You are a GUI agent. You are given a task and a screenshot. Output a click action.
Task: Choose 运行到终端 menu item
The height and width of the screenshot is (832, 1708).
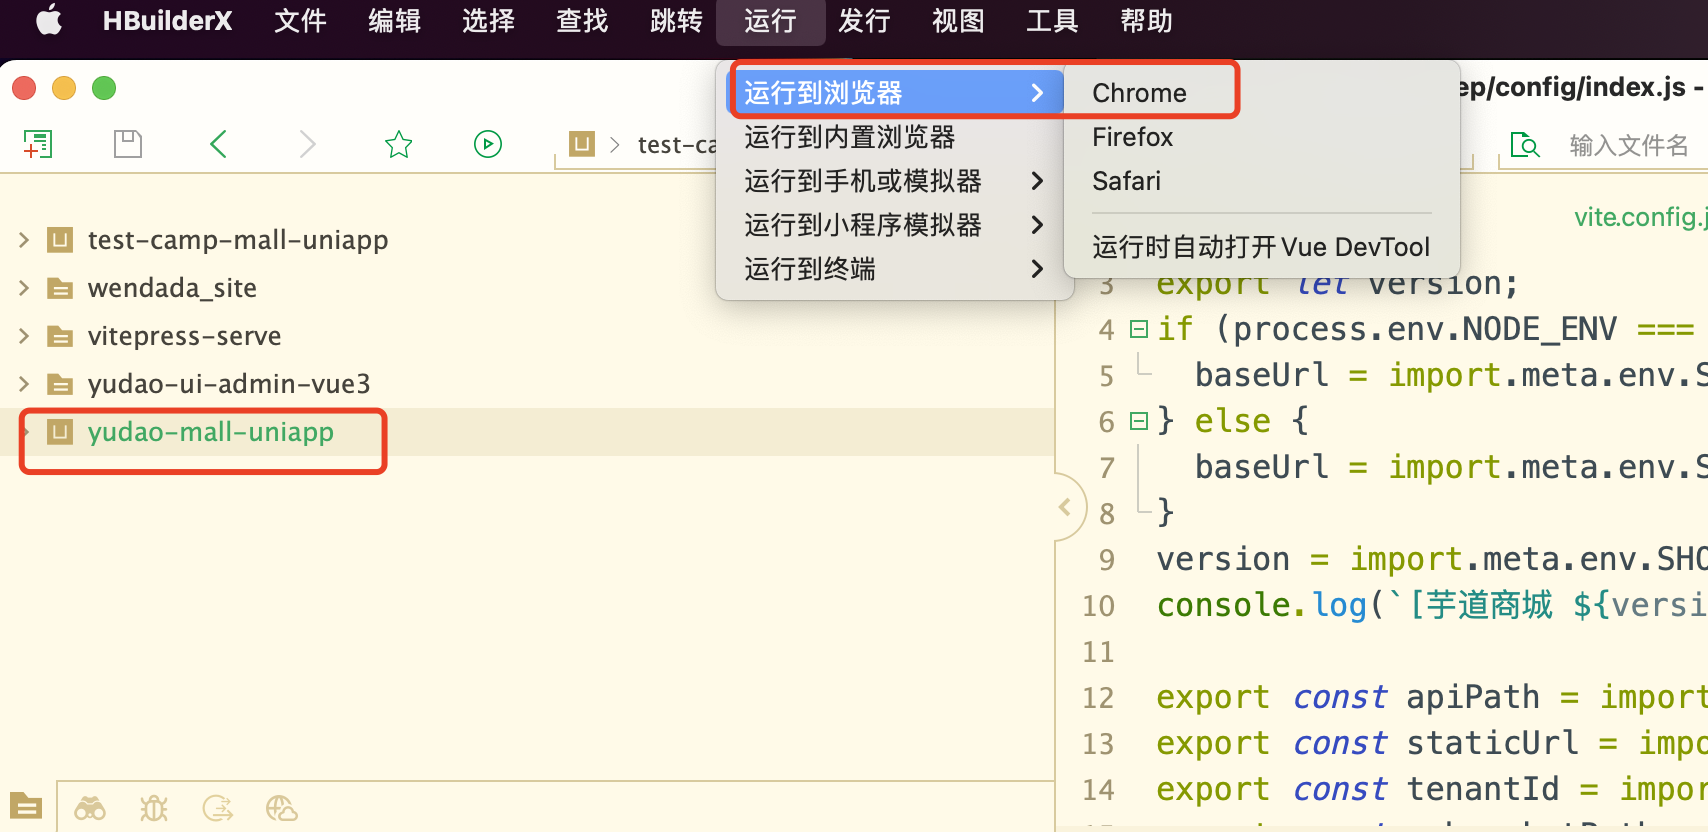[x=894, y=269]
